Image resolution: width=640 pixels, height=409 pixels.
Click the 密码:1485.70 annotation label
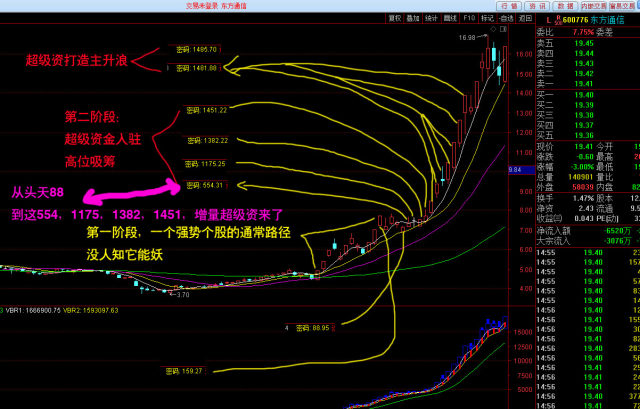point(196,50)
